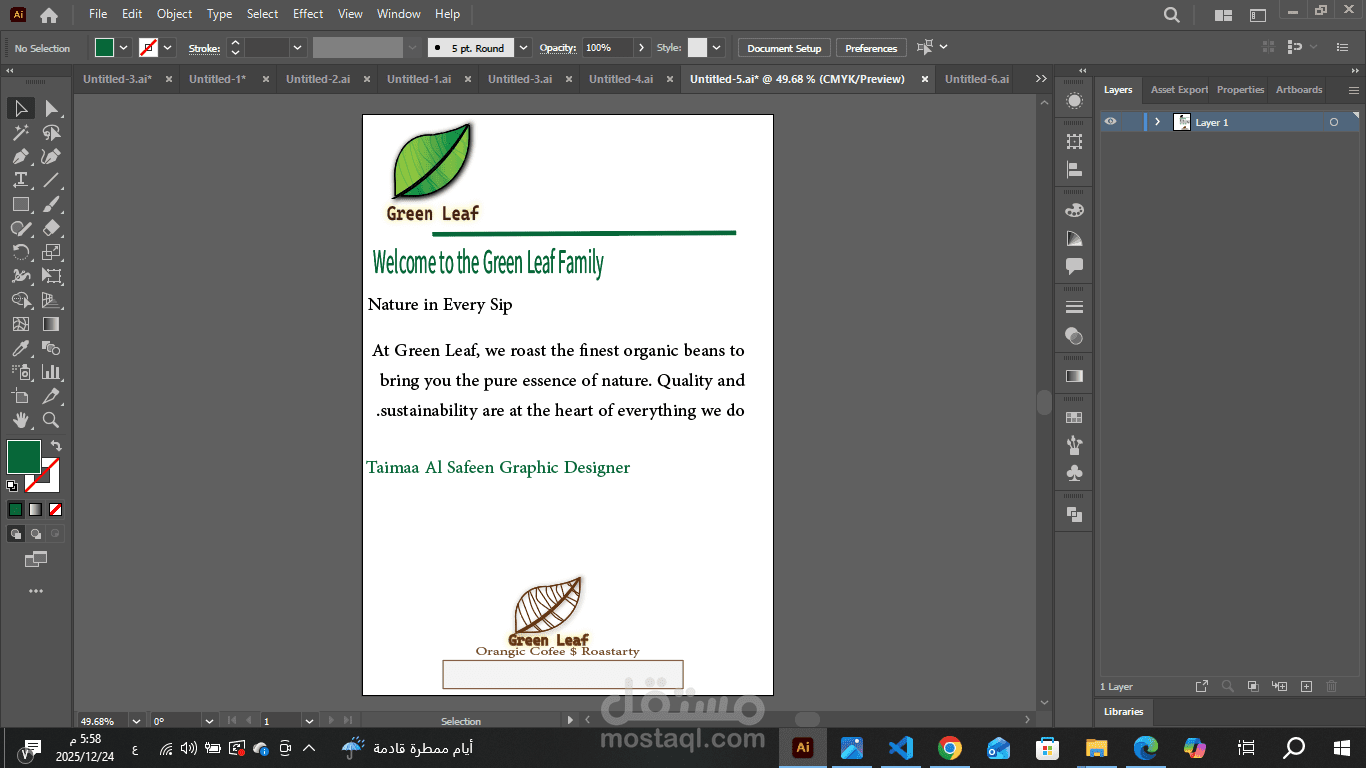Select the Eyedropper tool
The image size is (1366, 768).
tap(20, 348)
